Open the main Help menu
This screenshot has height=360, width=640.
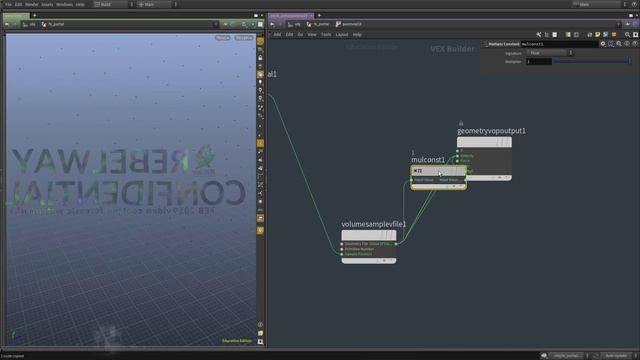pyautogui.click(x=80, y=4)
